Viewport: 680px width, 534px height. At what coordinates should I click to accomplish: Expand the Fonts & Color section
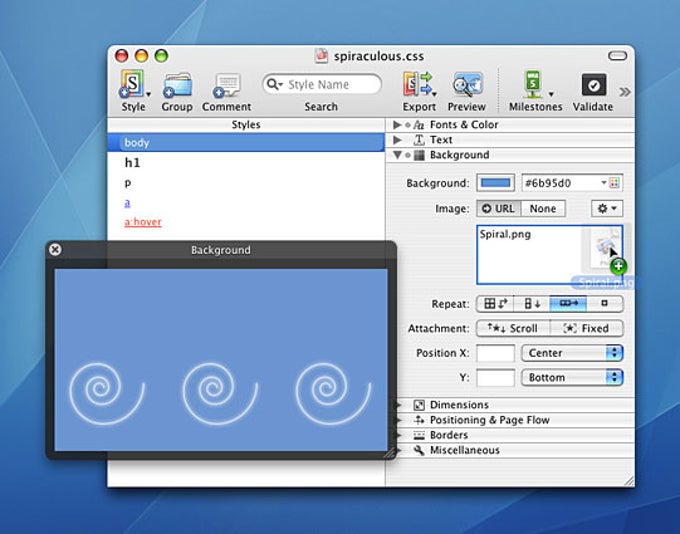[x=397, y=125]
